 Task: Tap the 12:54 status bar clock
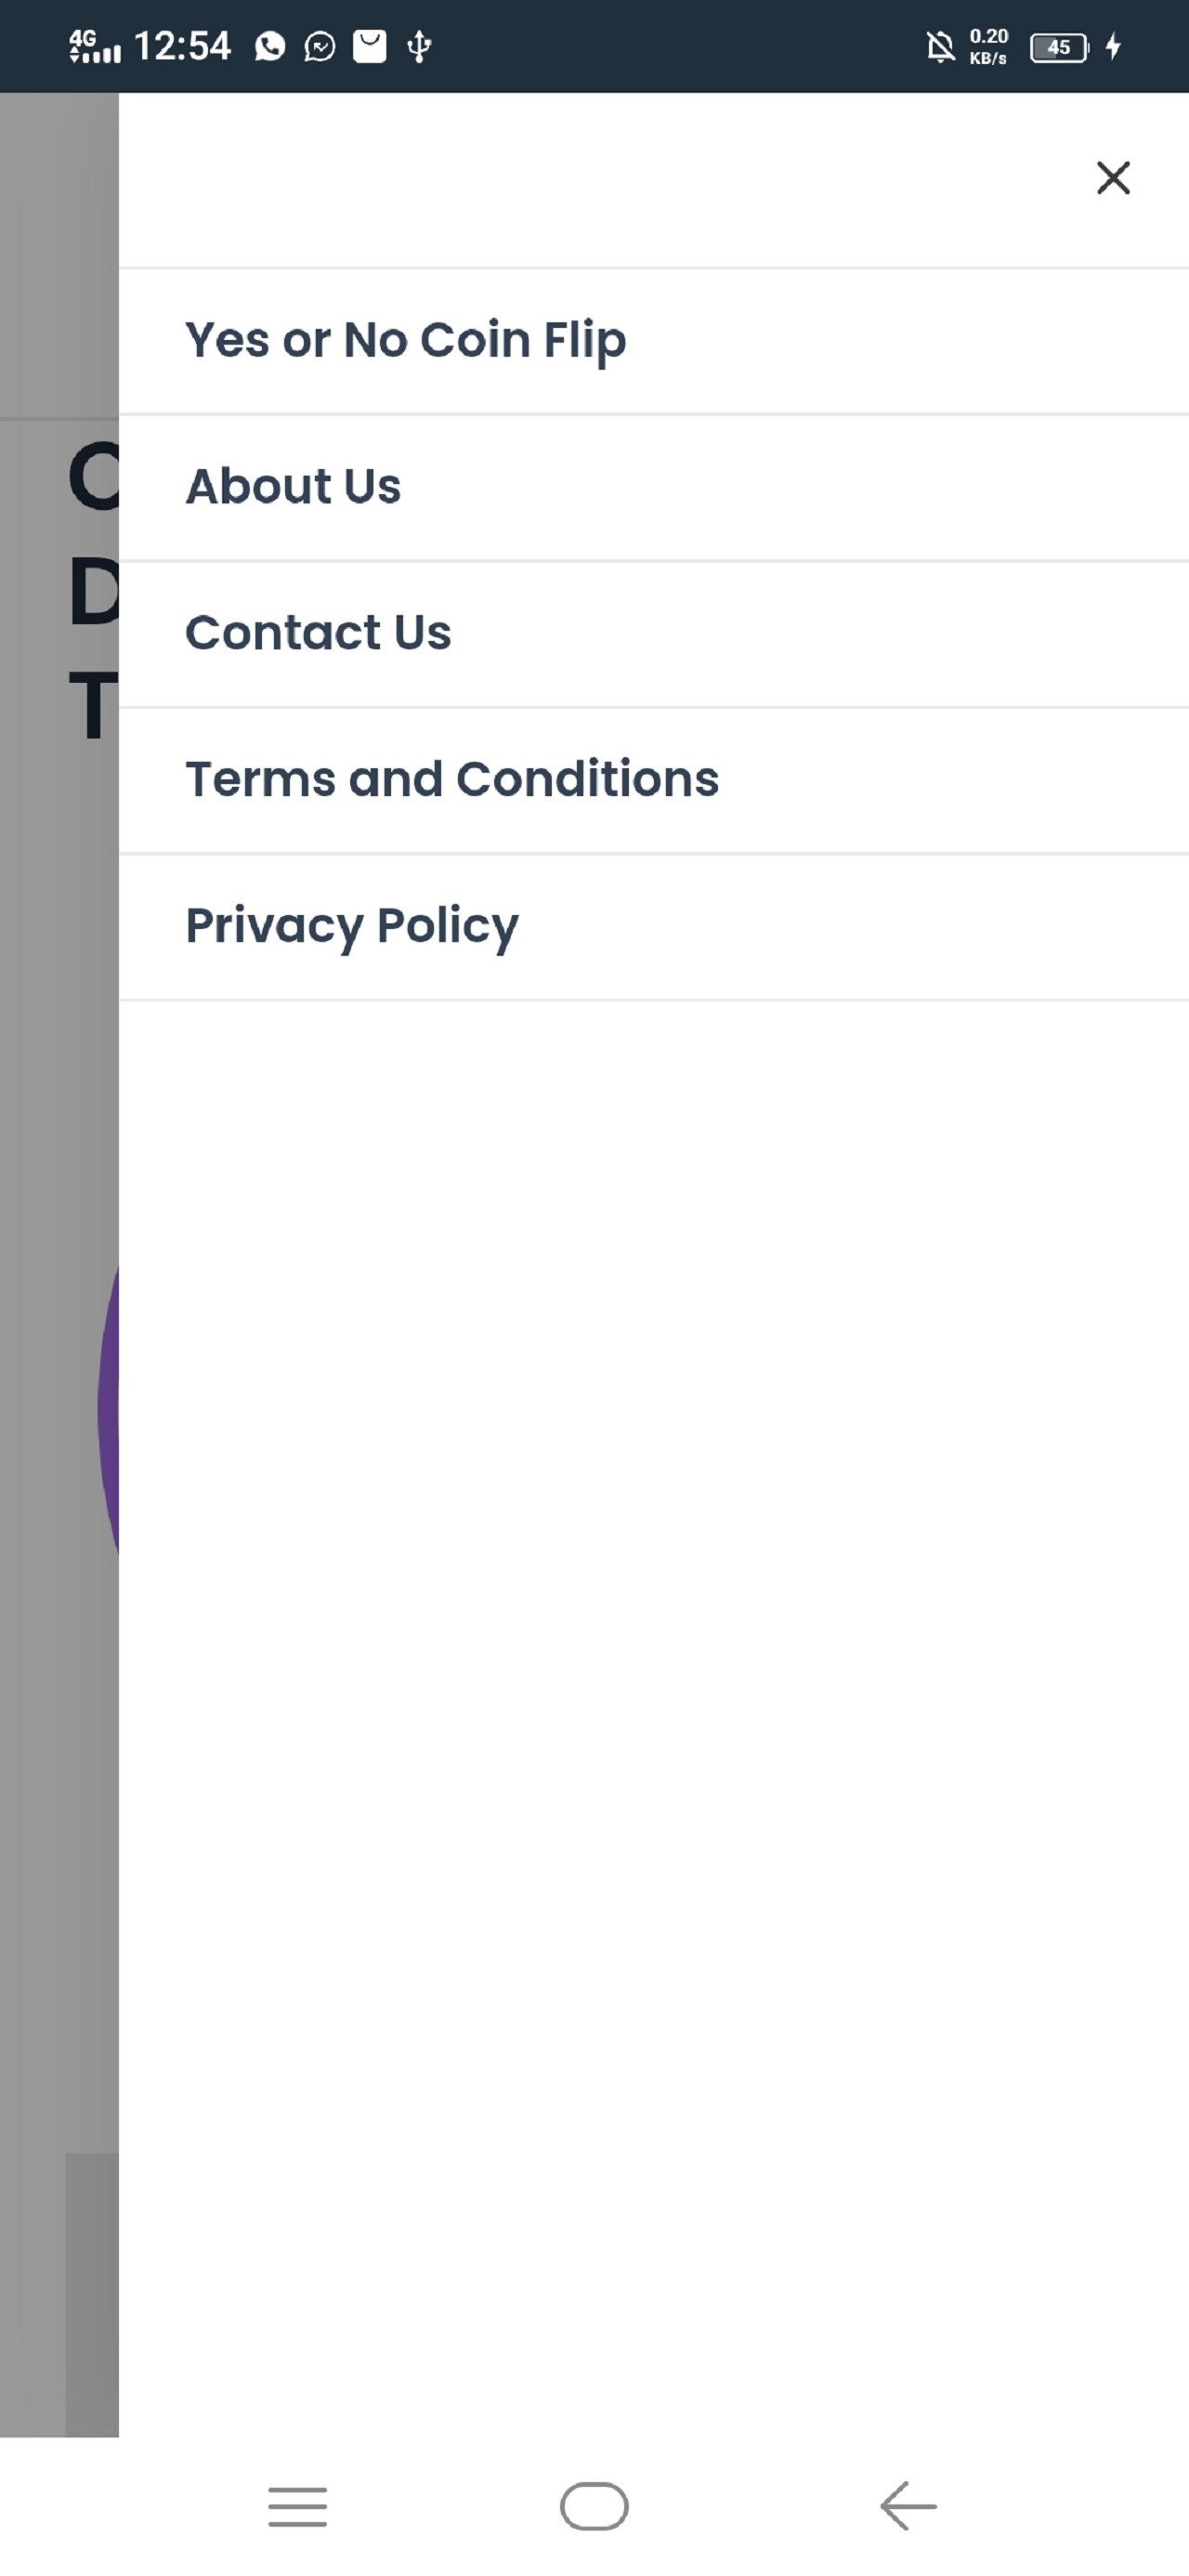point(182,46)
